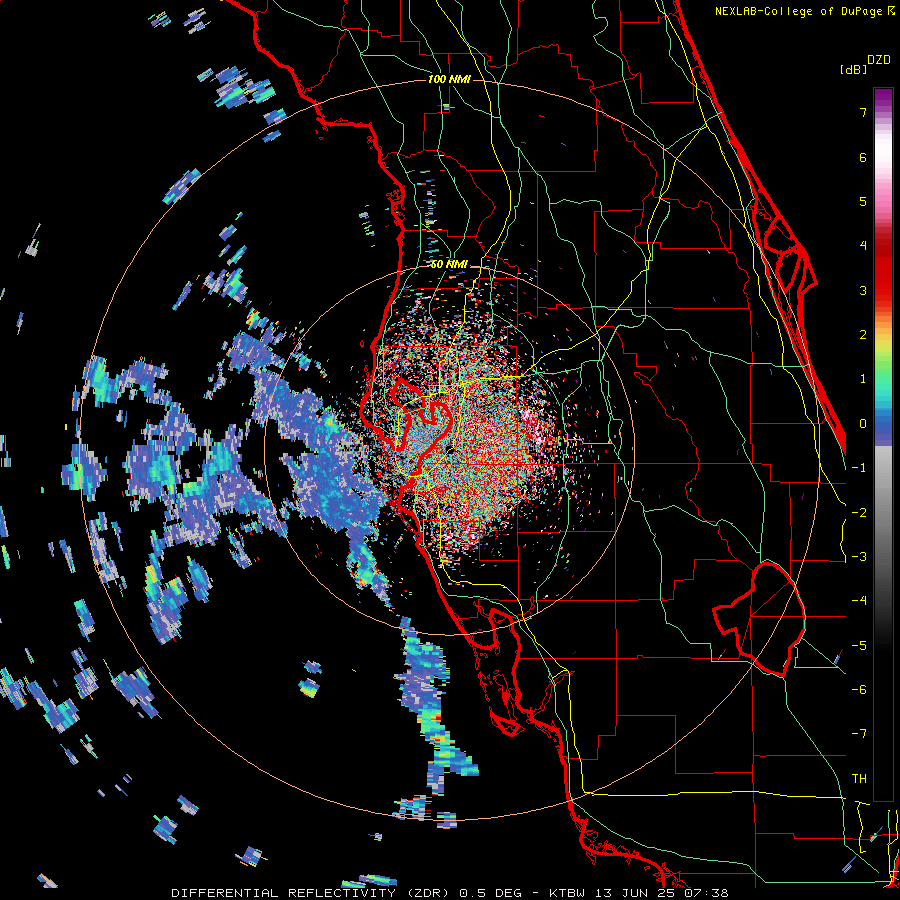Click the 2 value on the color scale
This screenshot has height=900, width=900.
tap(863, 335)
